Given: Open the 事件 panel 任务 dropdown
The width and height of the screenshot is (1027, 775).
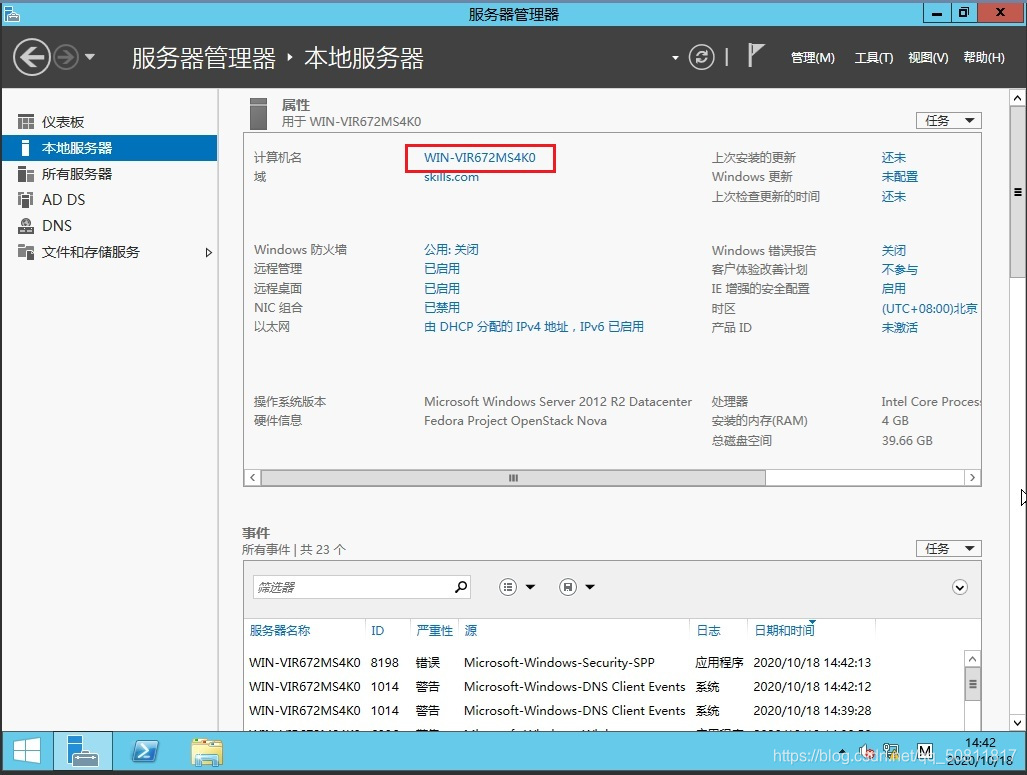Looking at the screenshot, I should 948,548.
